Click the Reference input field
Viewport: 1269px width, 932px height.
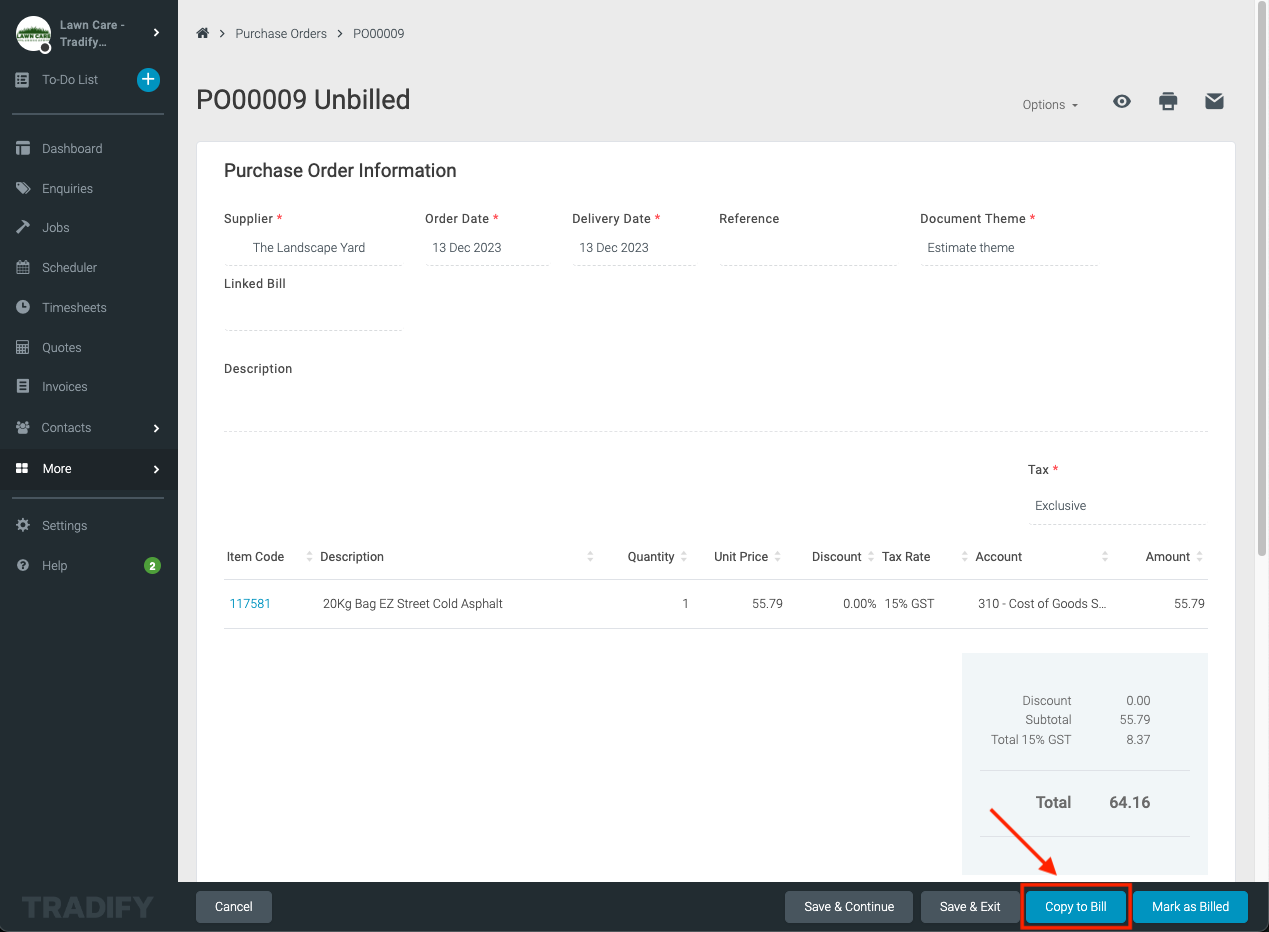click(x=807, y=248)
